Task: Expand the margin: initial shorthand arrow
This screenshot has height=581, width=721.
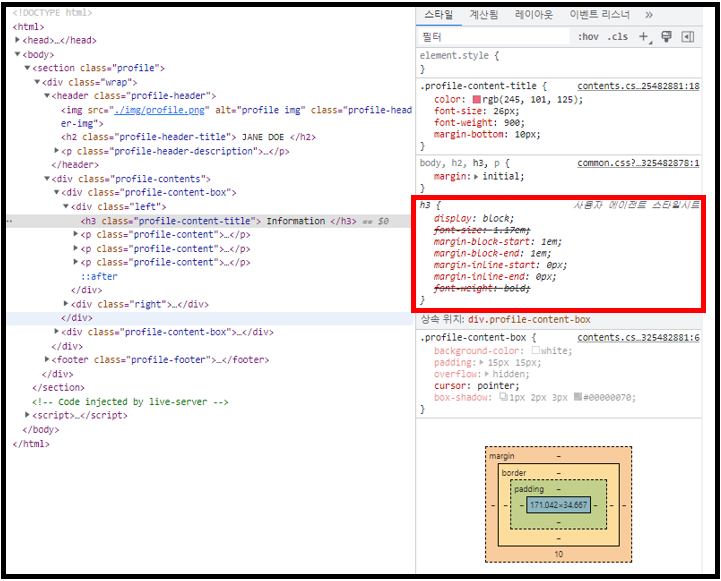Action: click(476, 177)
